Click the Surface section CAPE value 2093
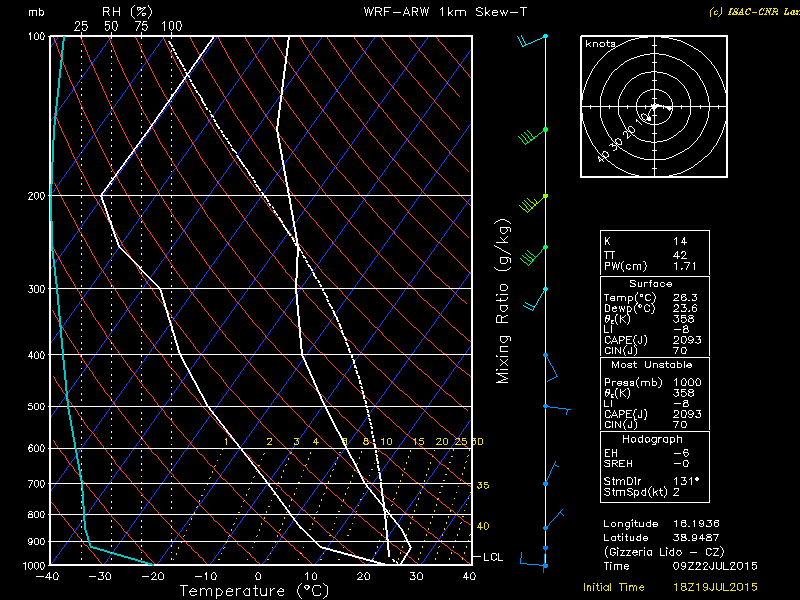800x600 pixels. 687,340
